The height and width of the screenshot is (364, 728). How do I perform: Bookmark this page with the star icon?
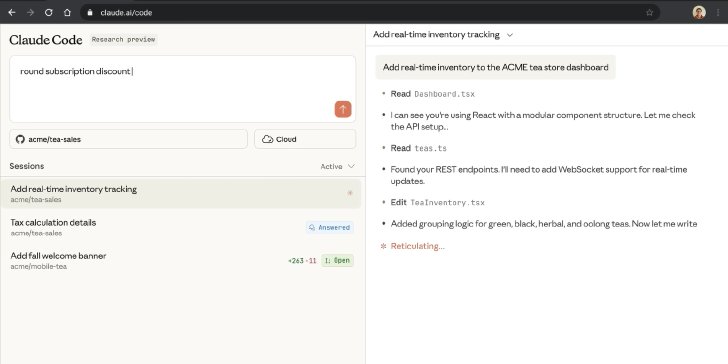(x=650, y=13)
